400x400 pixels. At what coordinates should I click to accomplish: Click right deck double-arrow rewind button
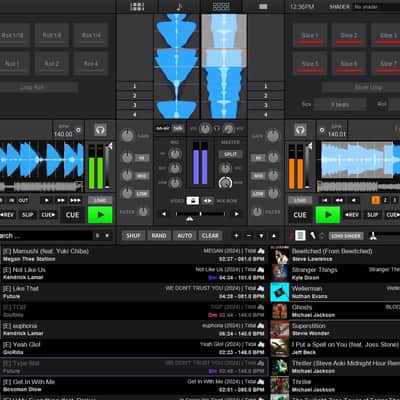point(339,200)
